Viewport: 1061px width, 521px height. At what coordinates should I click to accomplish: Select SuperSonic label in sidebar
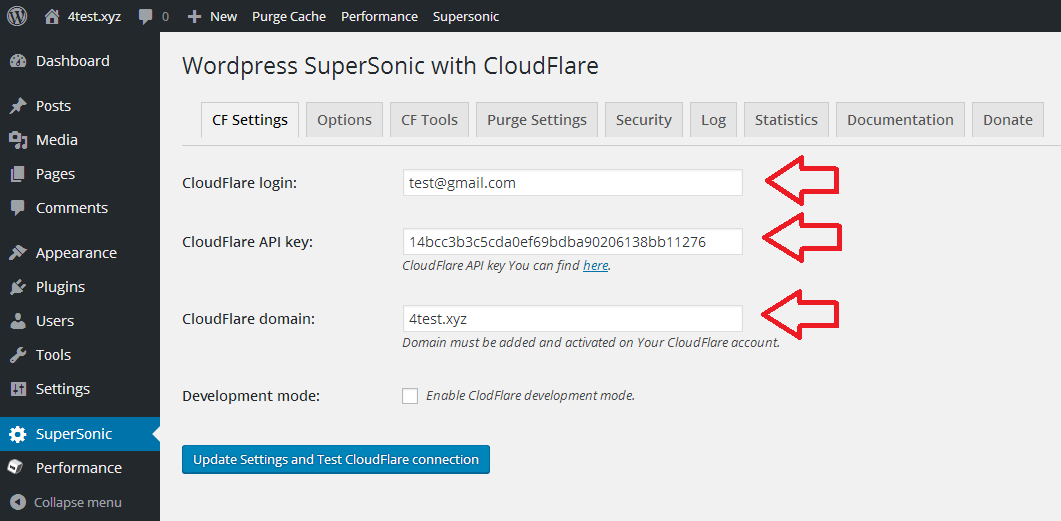coord(74,434)
